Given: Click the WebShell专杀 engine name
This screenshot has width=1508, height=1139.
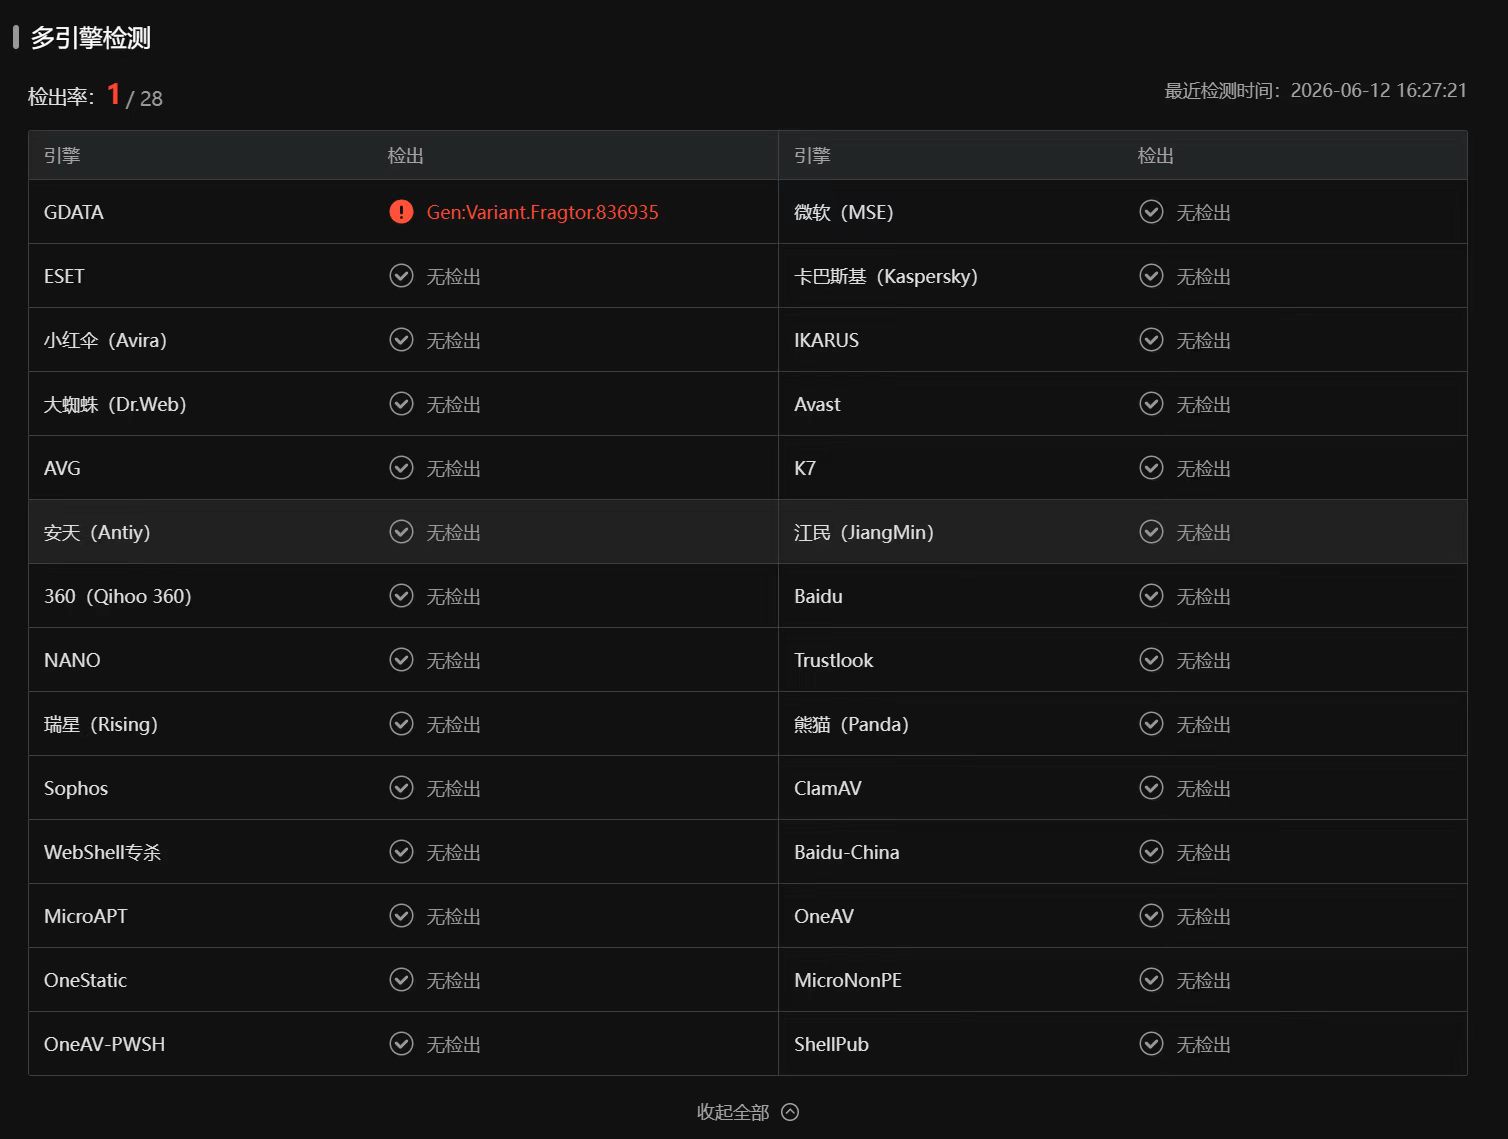Looking at the screenshot, I should (102, 852).
